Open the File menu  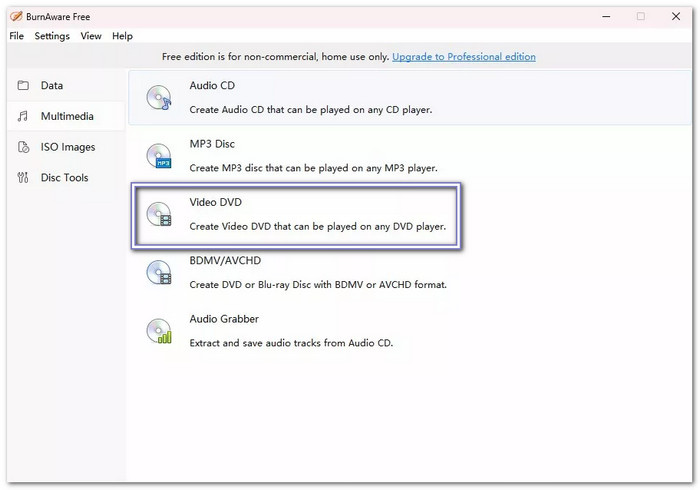(x=17, y=36)
